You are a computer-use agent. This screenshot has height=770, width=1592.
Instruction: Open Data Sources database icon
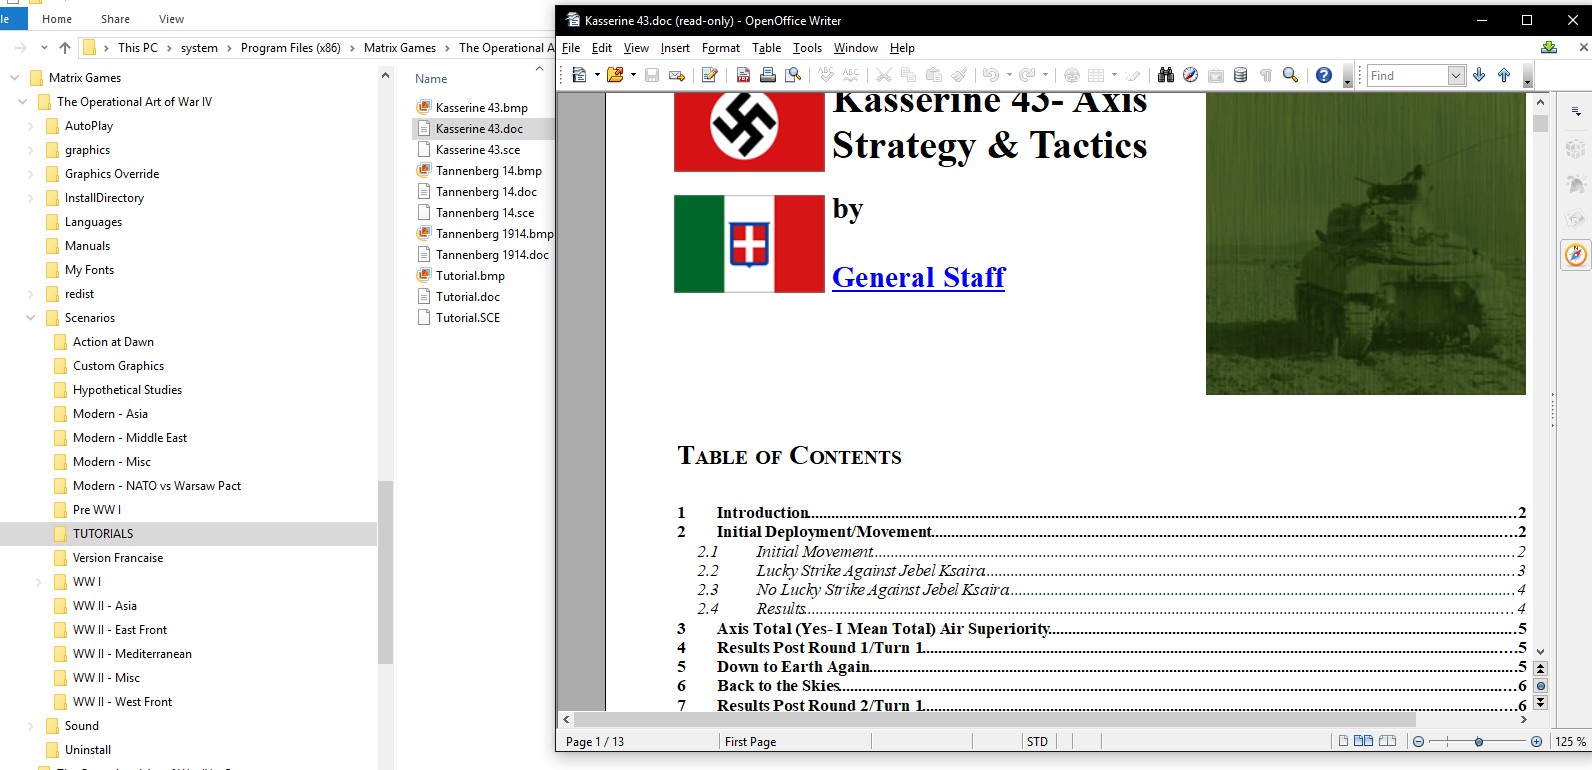(1241, 75)
